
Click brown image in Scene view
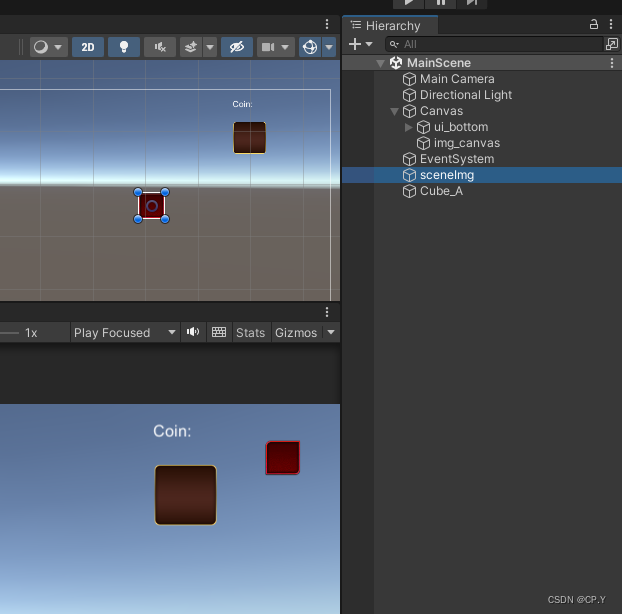(x=250, y=138)
